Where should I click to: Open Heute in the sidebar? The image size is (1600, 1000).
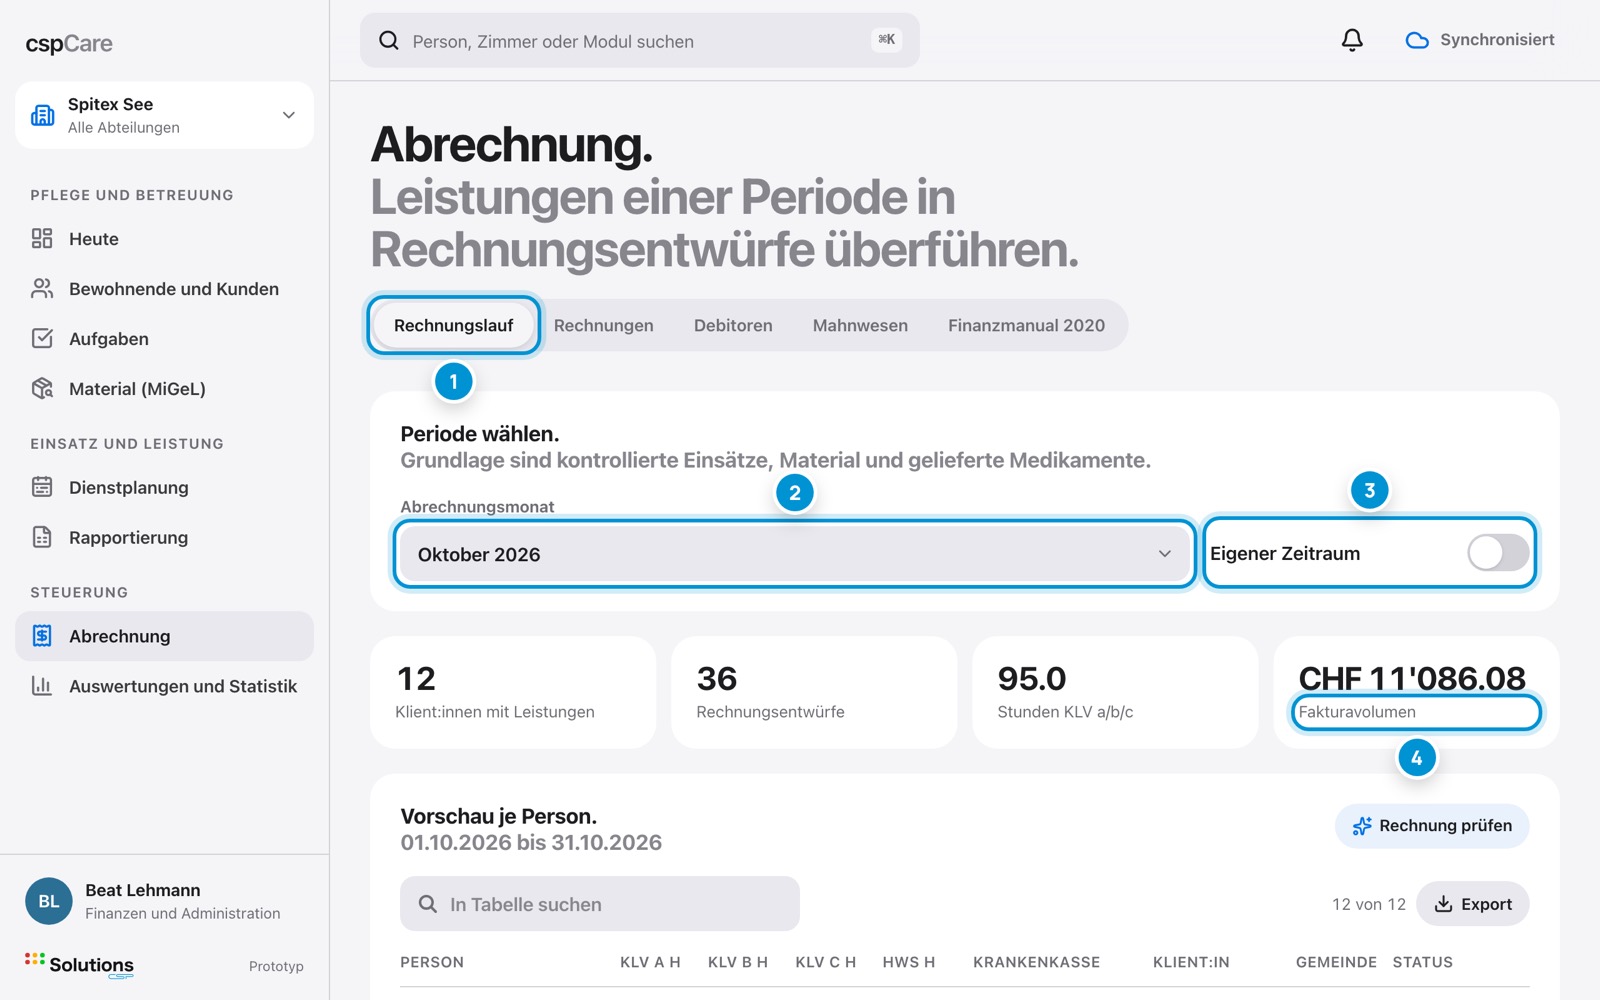click(164, 238)
